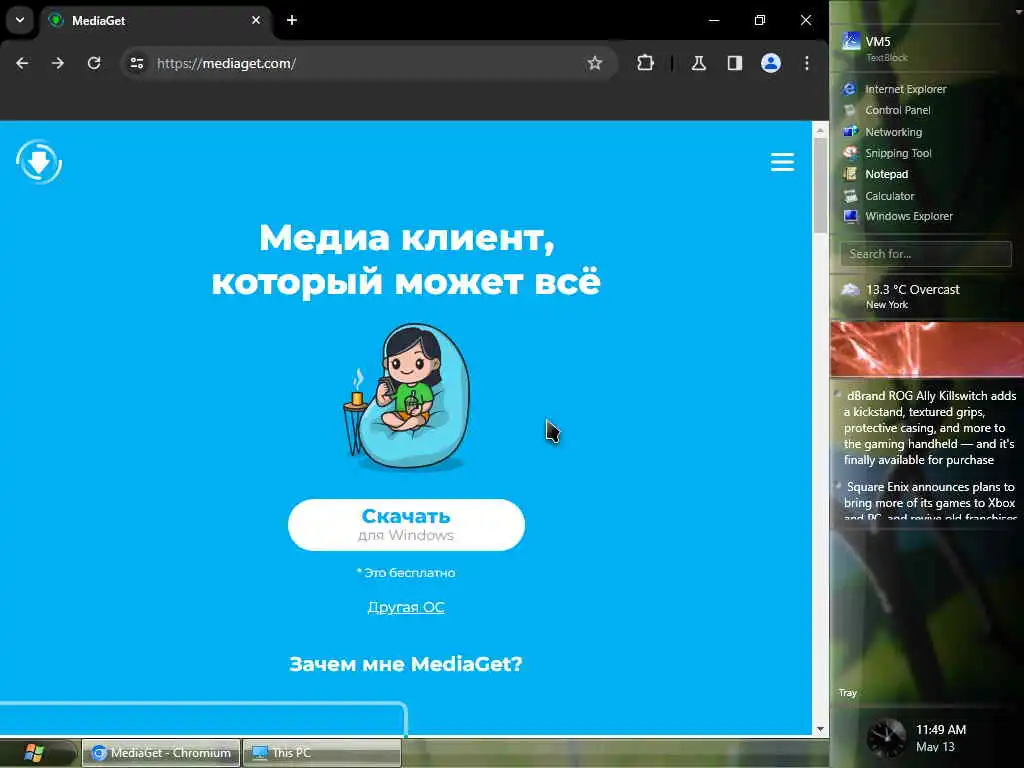Toggle the browser side panel

pos(735,63)
